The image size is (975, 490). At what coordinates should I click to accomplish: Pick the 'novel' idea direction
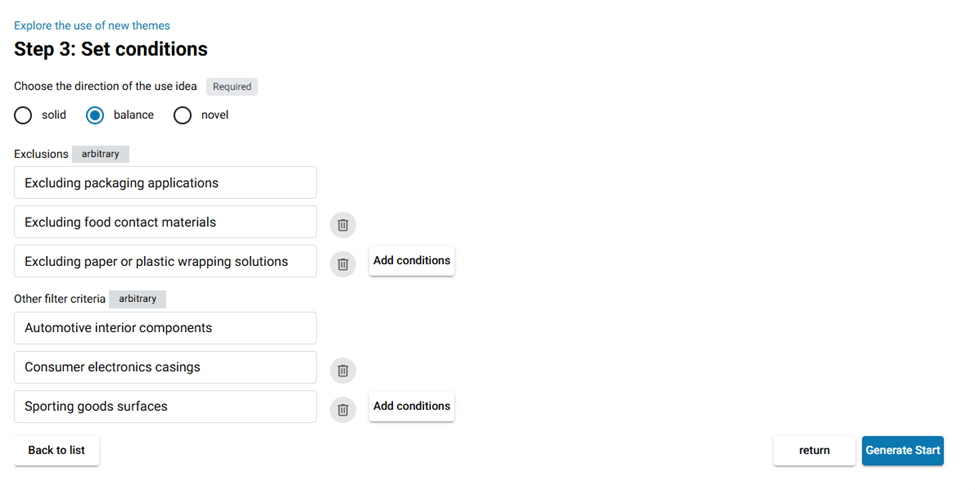(182, 115)
